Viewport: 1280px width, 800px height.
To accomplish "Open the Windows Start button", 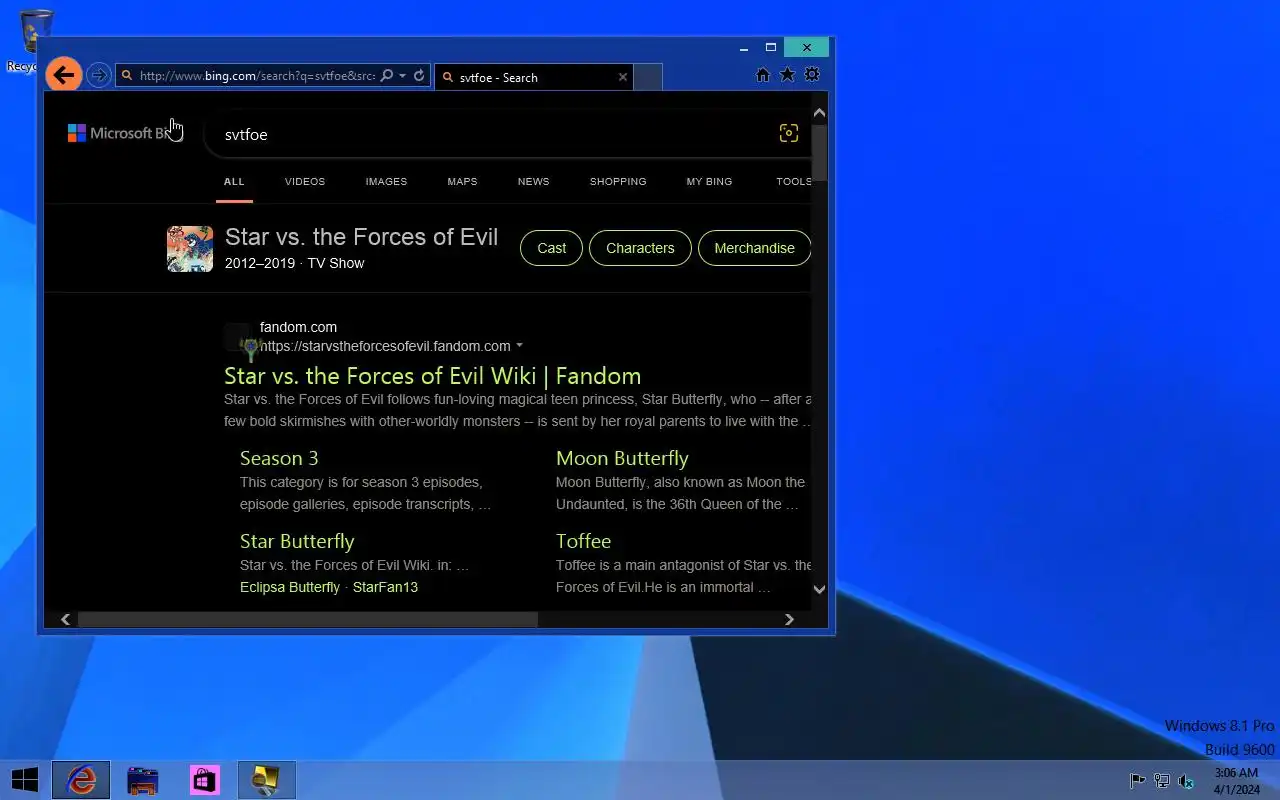I will pos(25,780).
